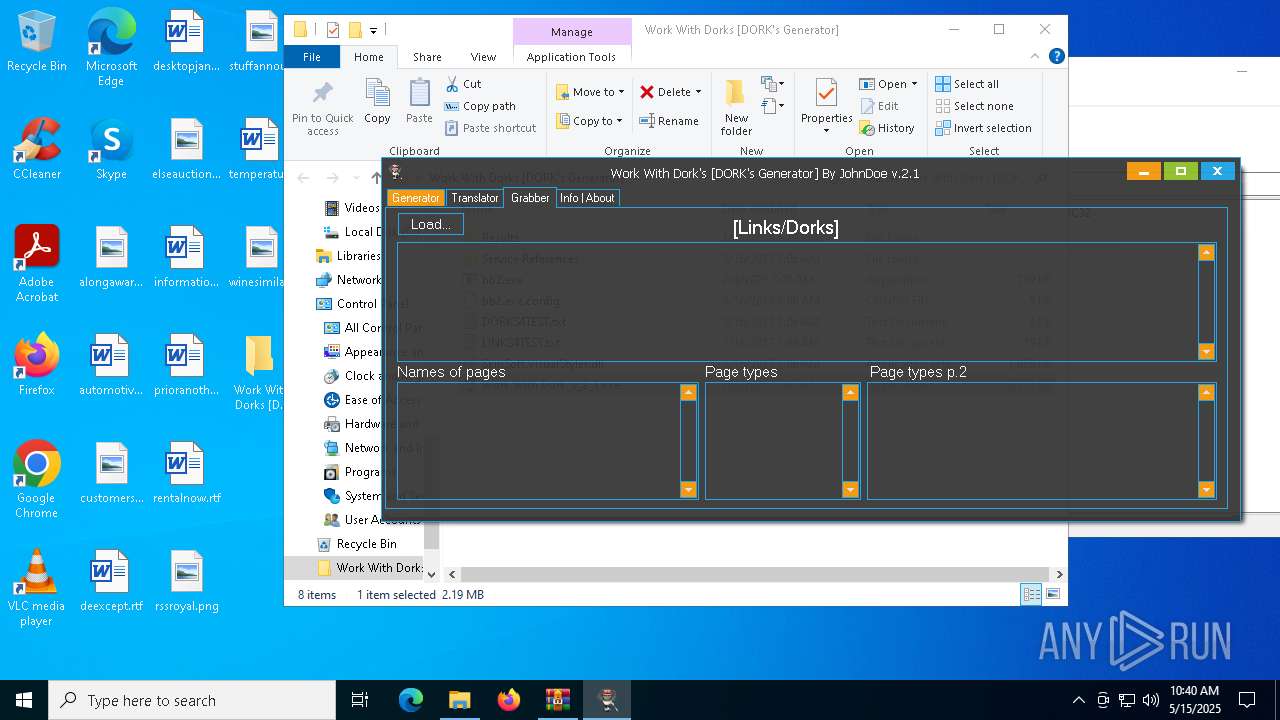Click up arrow of Names of pages scrollbar
Viewport: 1280px width, 720px height.
[x=688, y=393]
